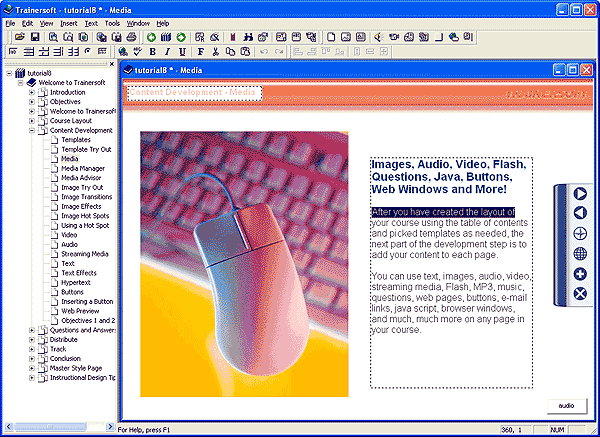Select the Web Preview page in tree
This screenshot has width=600, height=437.
point(80,311)
